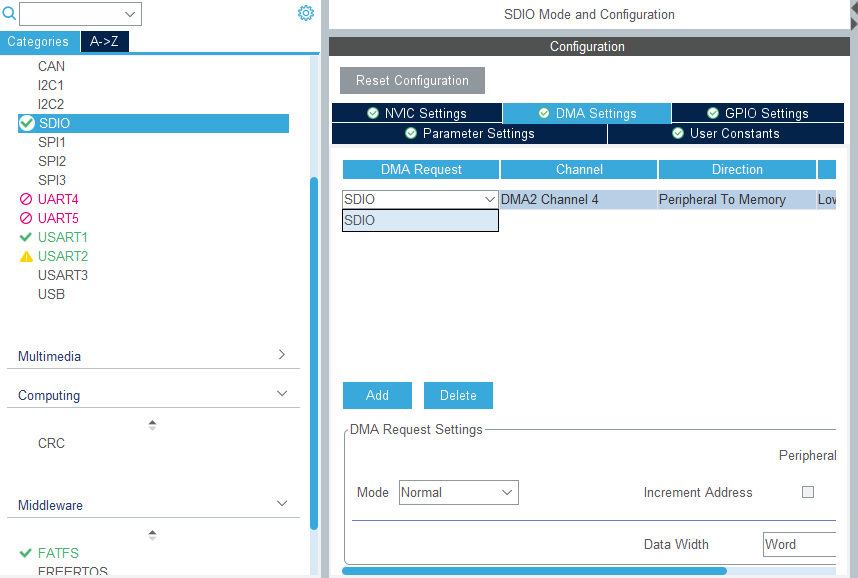Click the green checkmark beside USART1
The width and height of the screenshot is (858, 578).
(26, 237)
